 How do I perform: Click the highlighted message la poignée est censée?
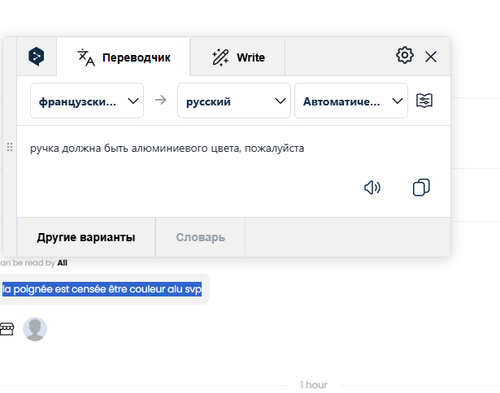[x=102, y=289]
